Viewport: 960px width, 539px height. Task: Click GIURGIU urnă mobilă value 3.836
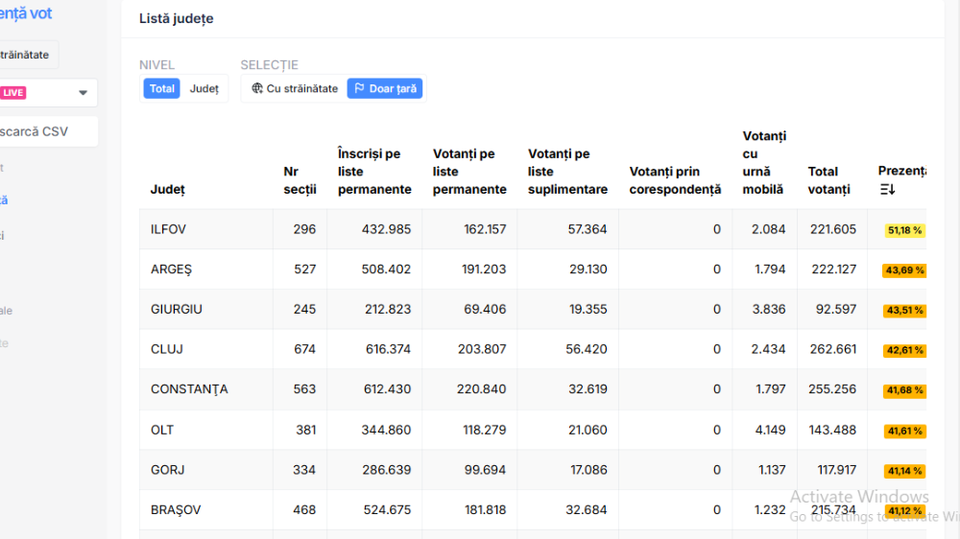pos(769,309)
